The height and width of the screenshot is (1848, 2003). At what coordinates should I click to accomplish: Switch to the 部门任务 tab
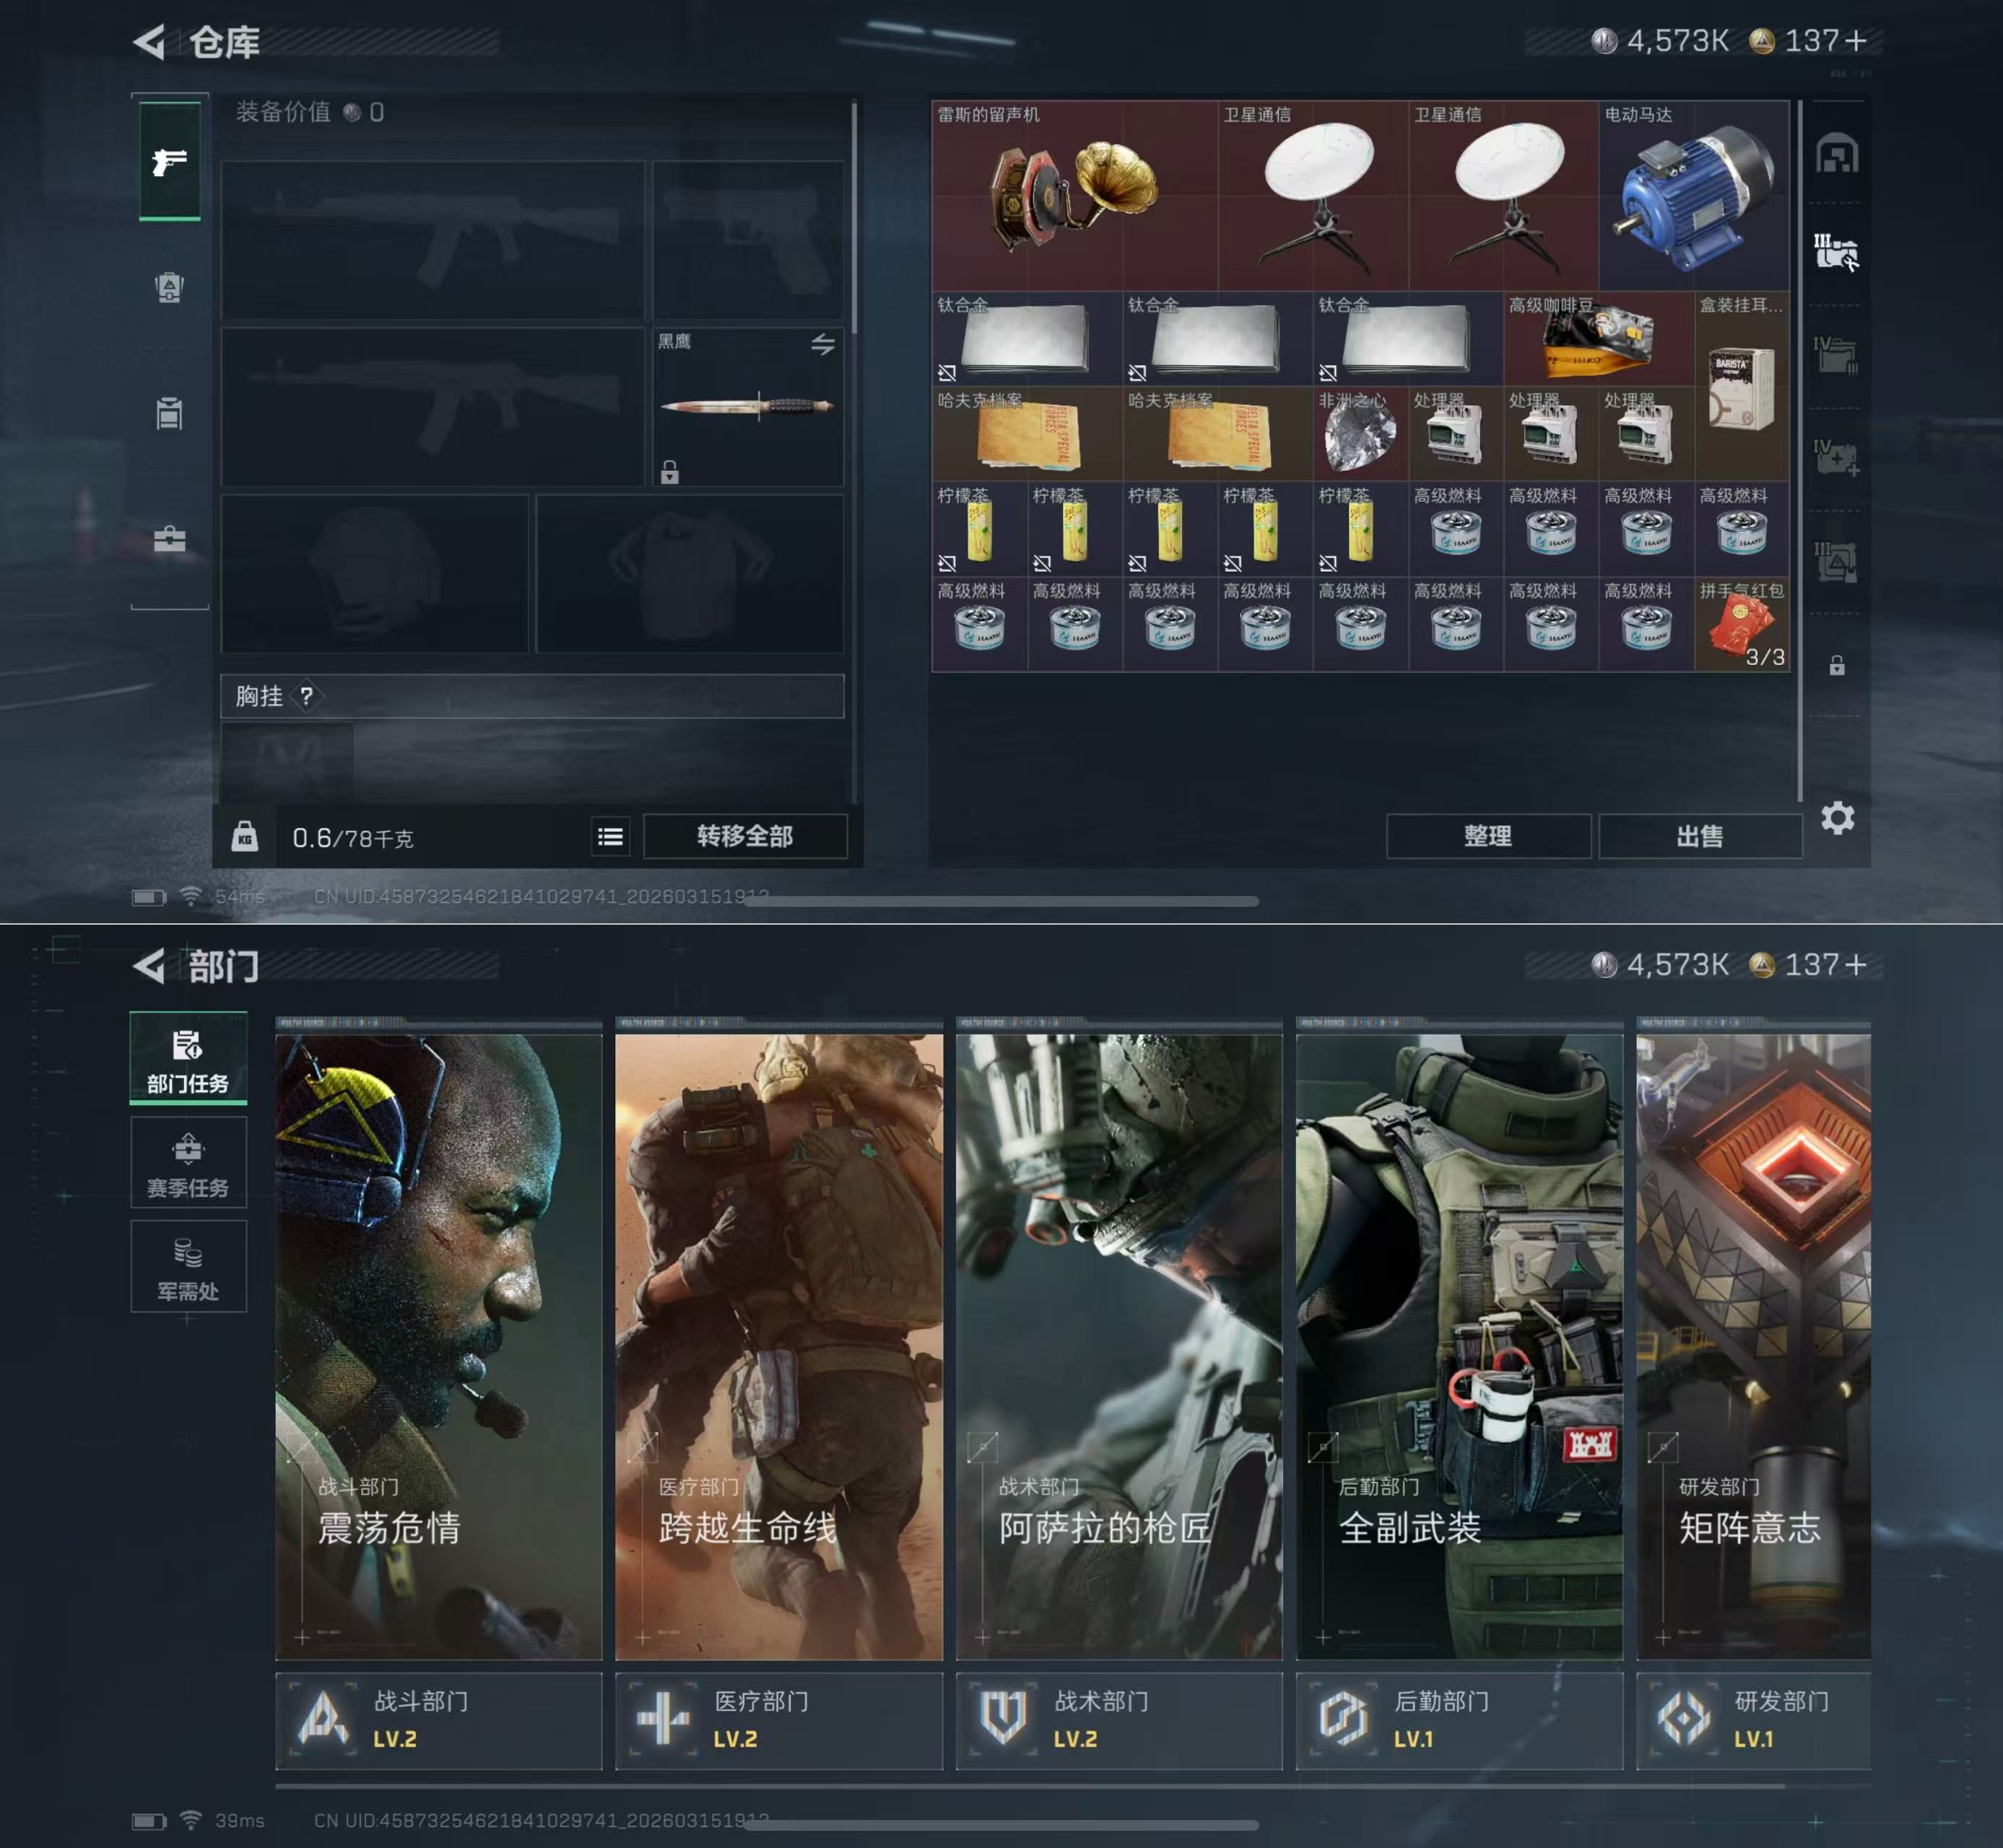point(188,1060)
